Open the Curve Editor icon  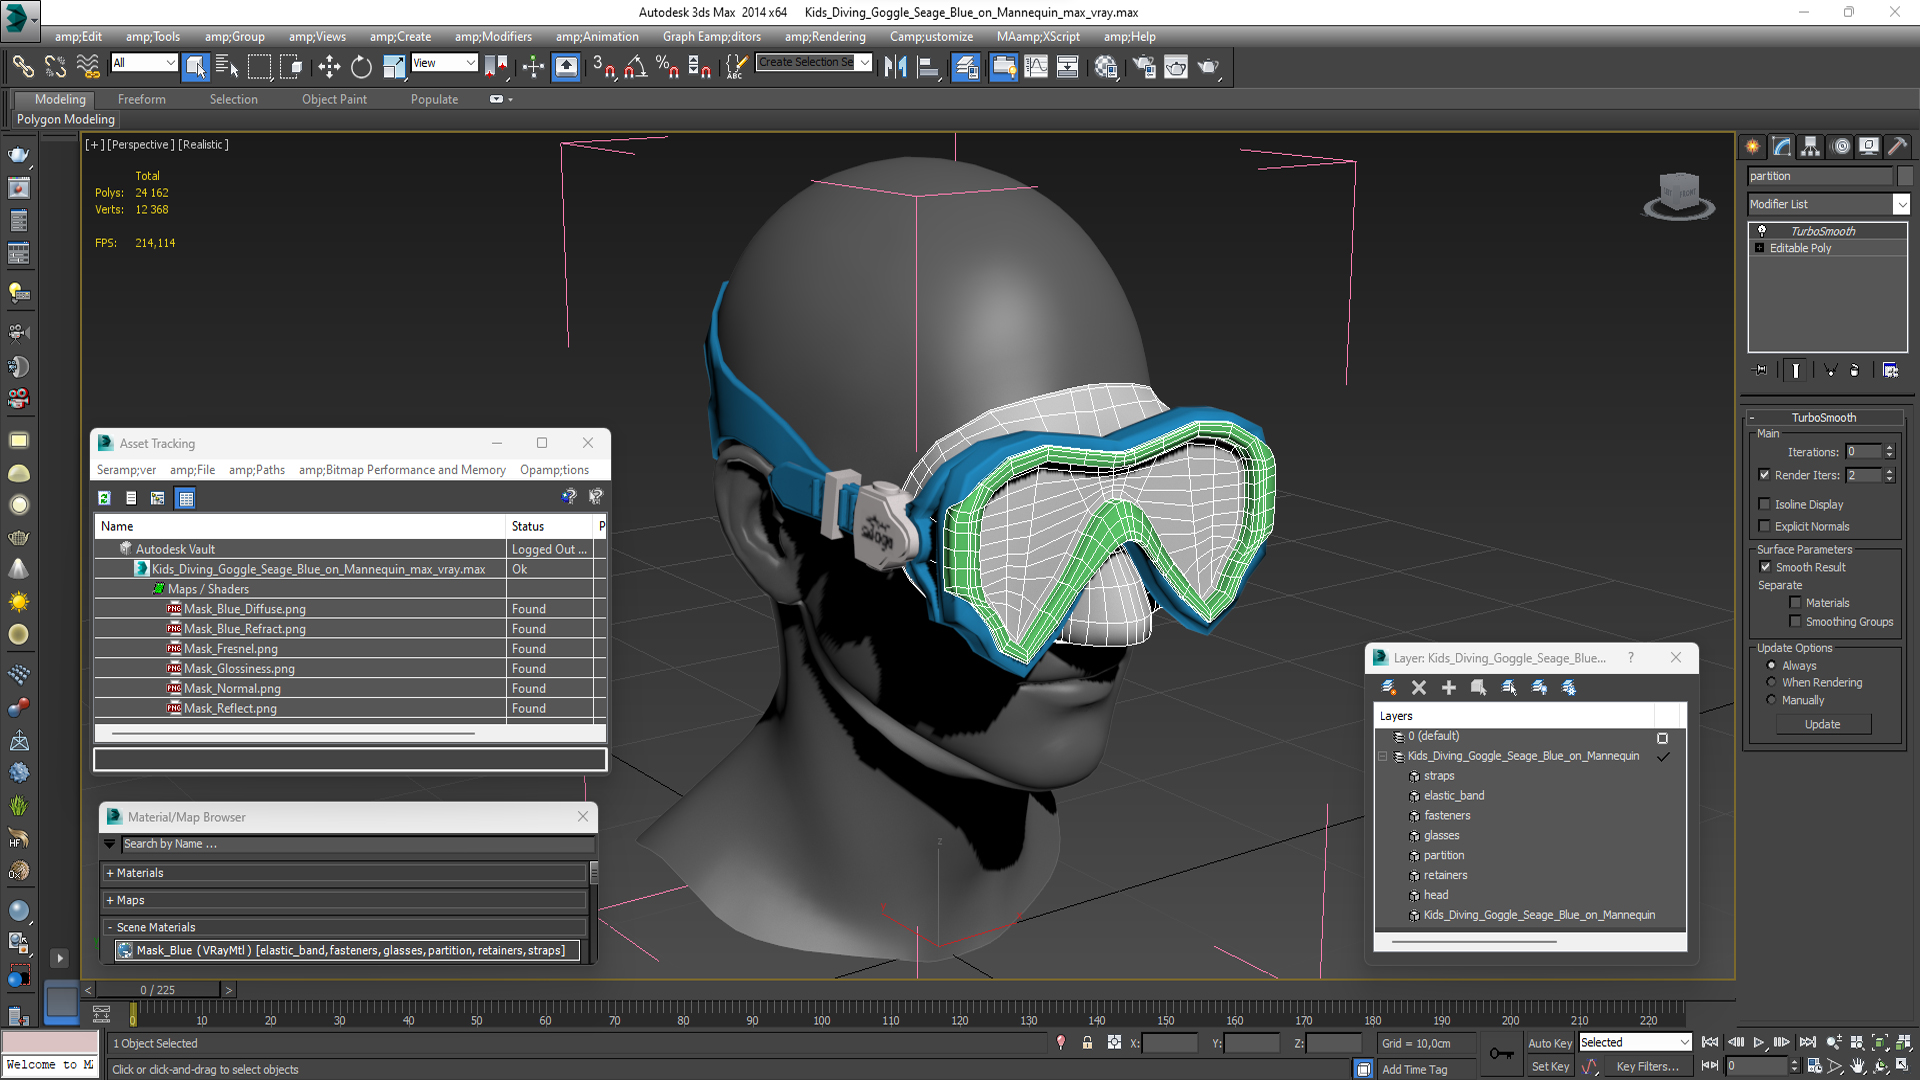pyautogui.click(x=1036, y=67)
